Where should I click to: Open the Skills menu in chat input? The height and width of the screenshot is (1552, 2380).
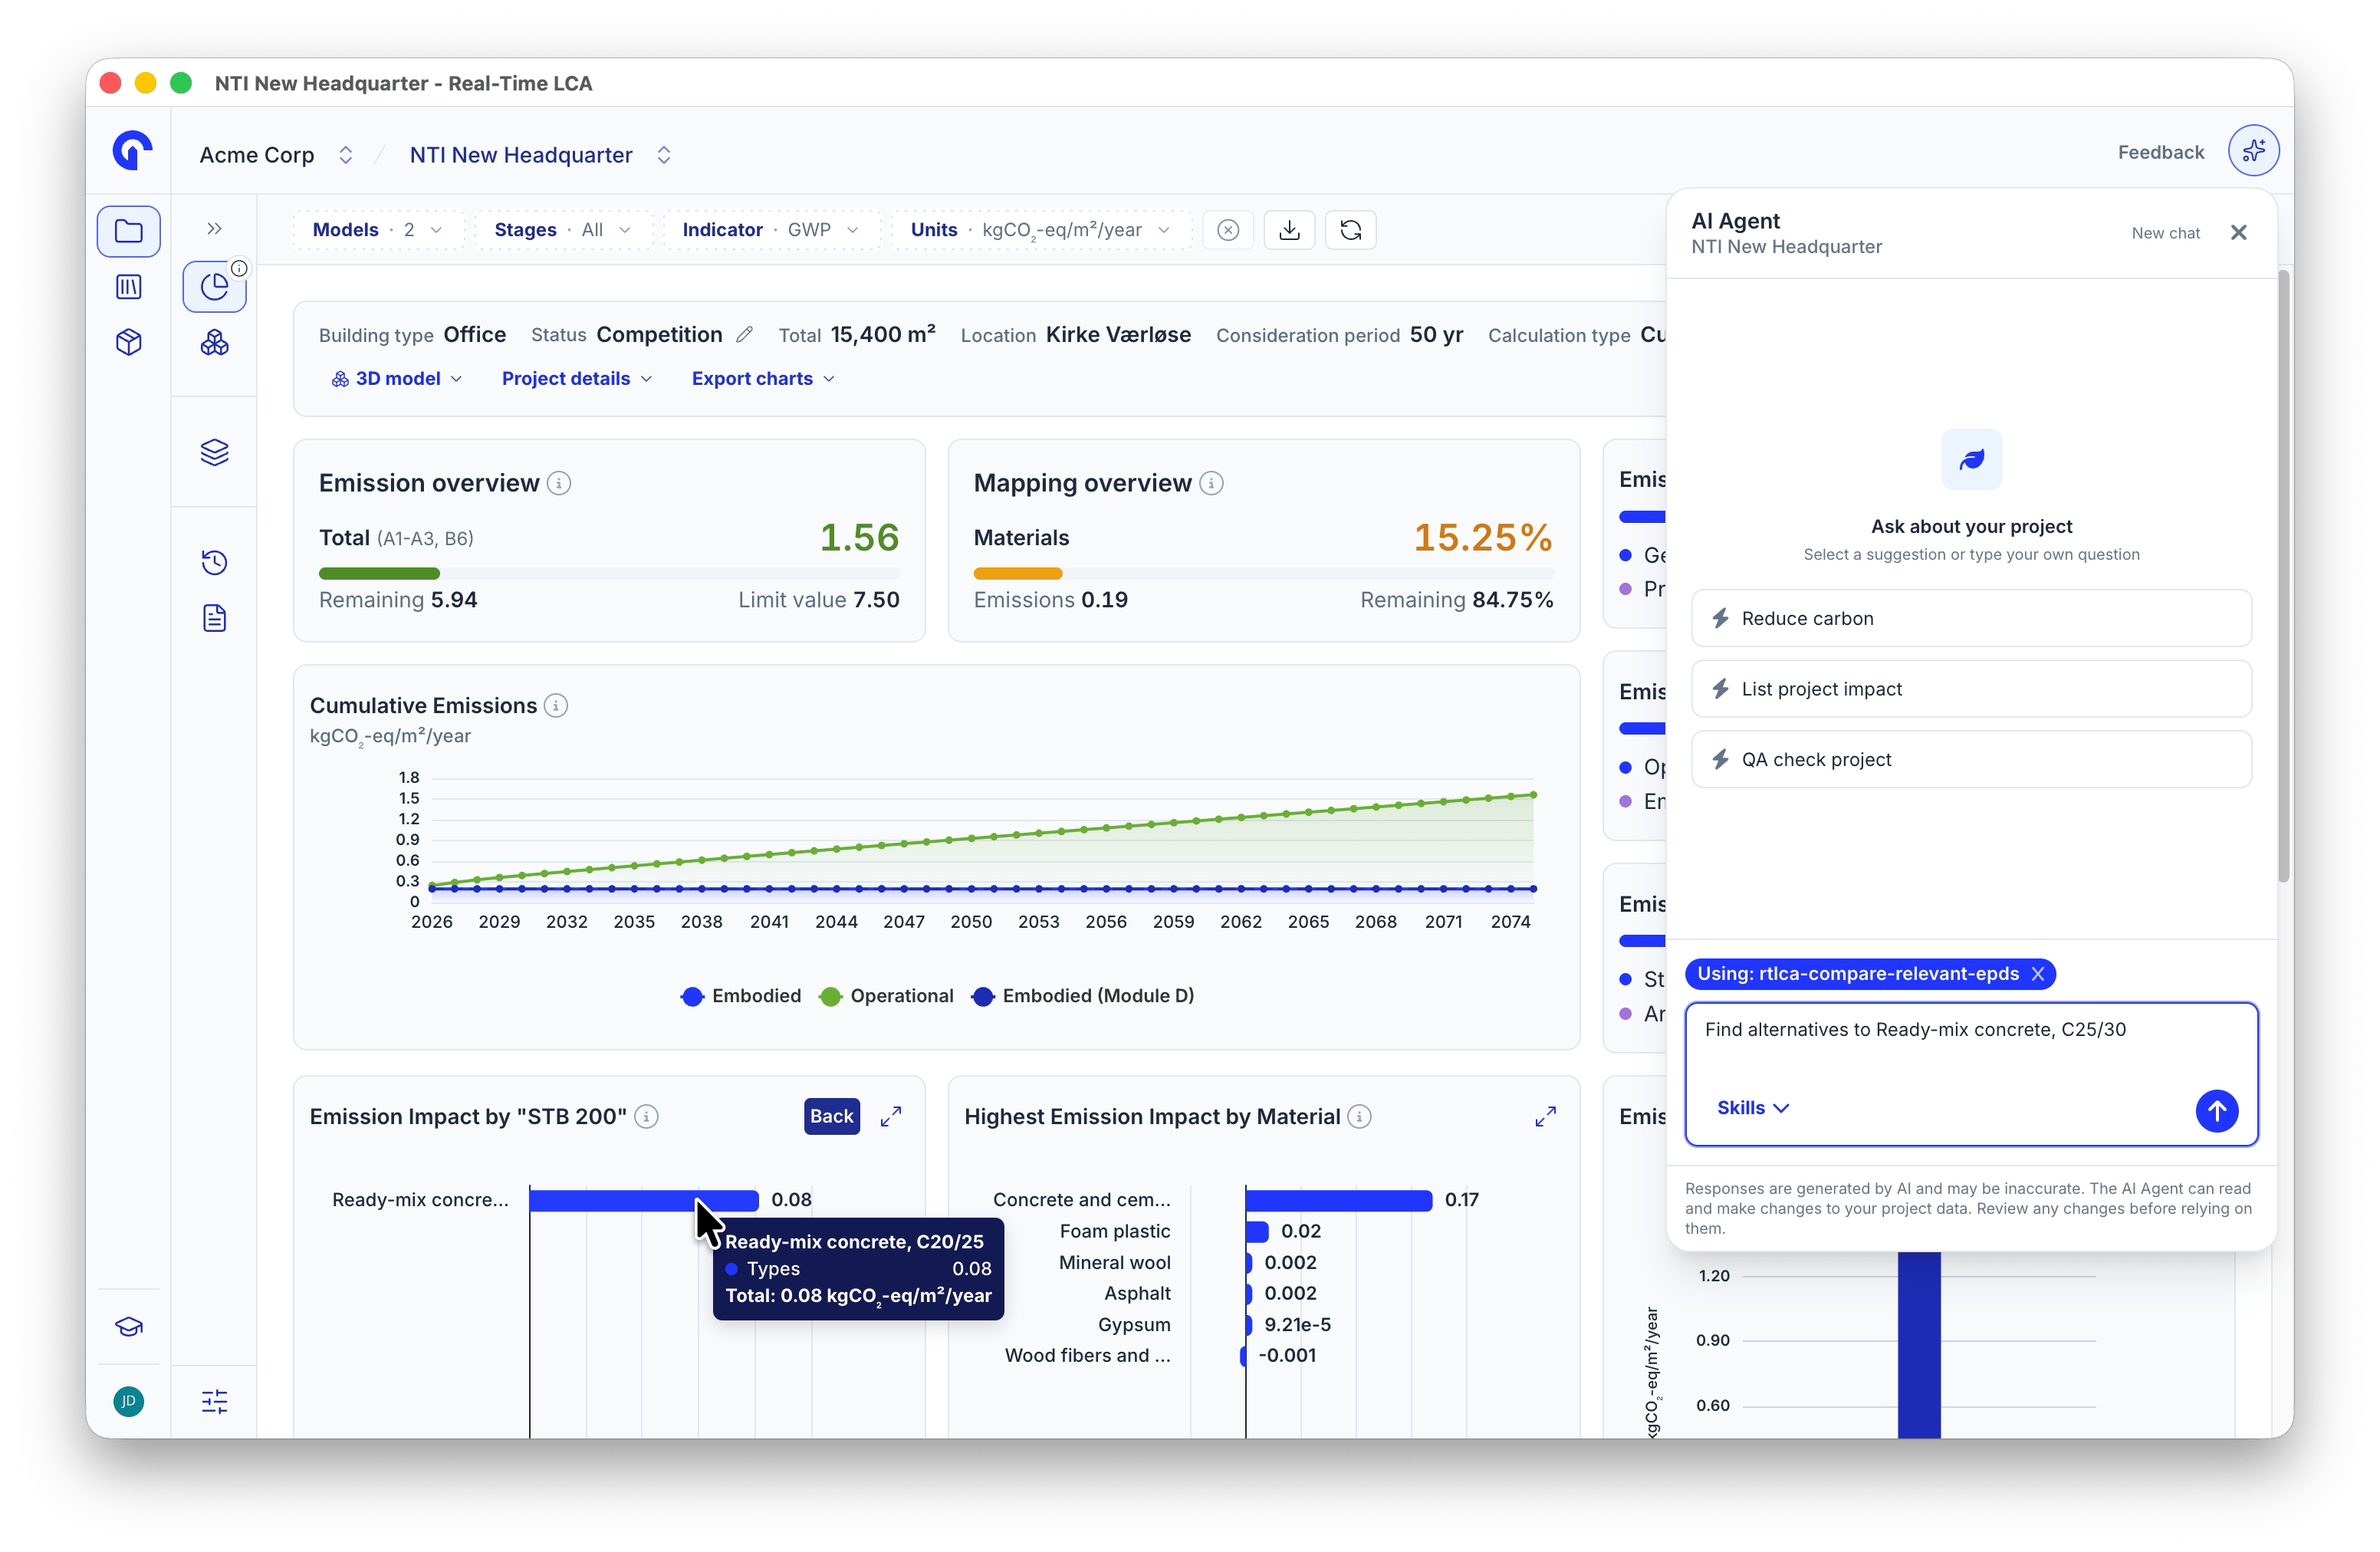[1752, 1107]
